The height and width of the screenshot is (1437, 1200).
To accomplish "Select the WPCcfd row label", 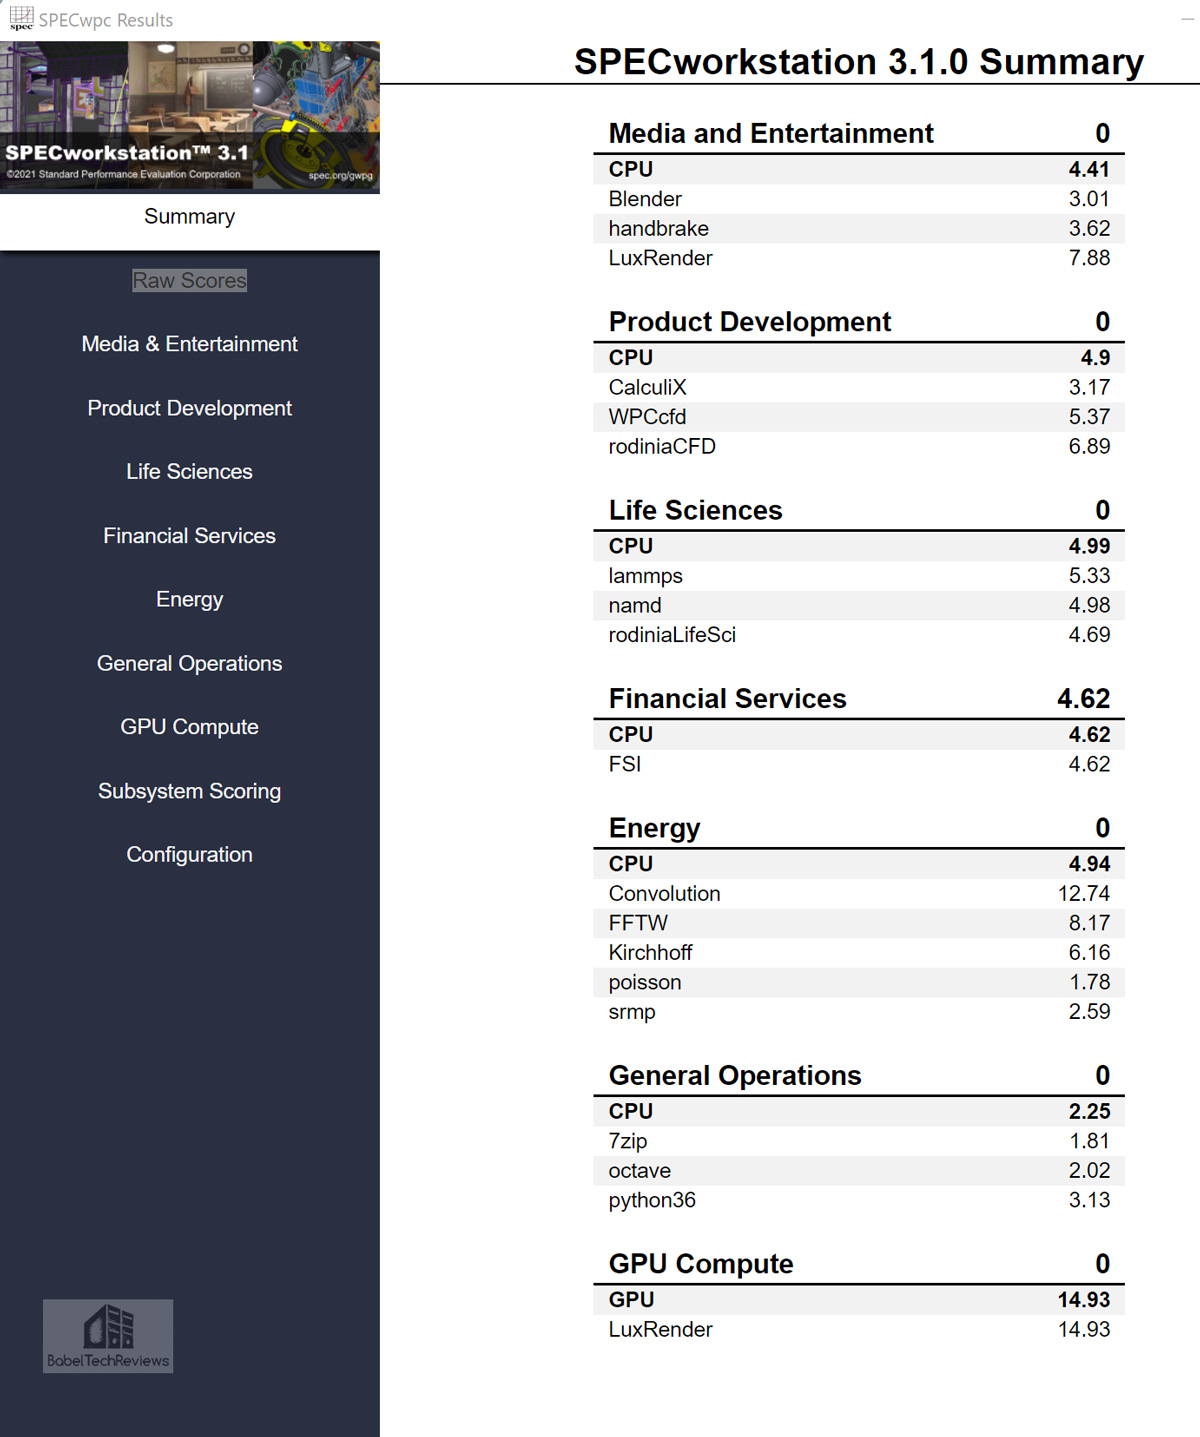I will pos(648,417).
